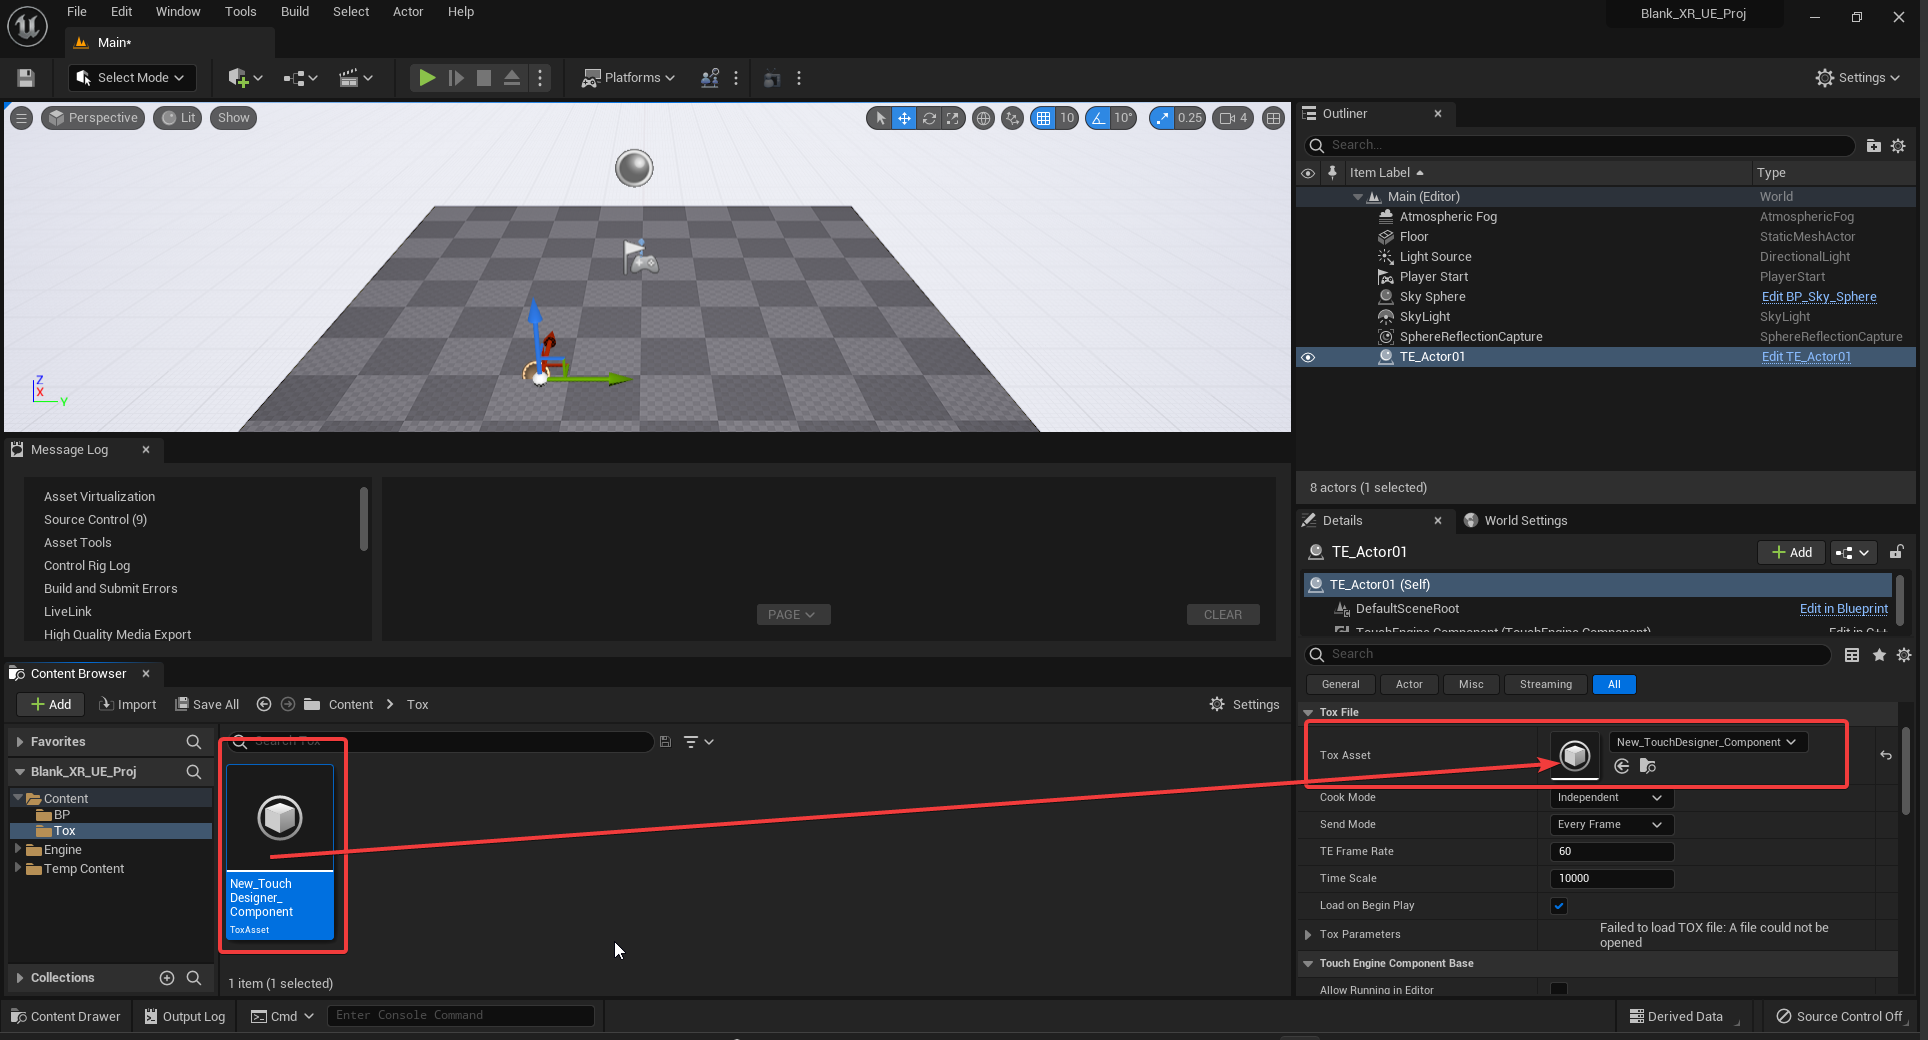The image size is (1928, 1040).
Task: Open the Platforms dropdown
Action: click(629, 78)
